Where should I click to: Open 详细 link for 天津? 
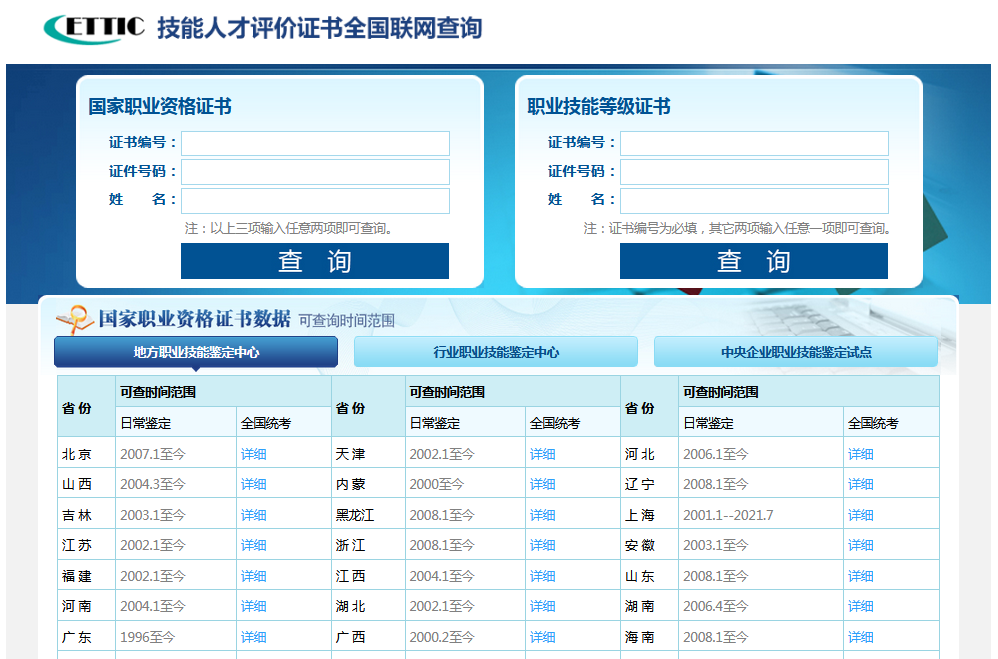point(542,454)
